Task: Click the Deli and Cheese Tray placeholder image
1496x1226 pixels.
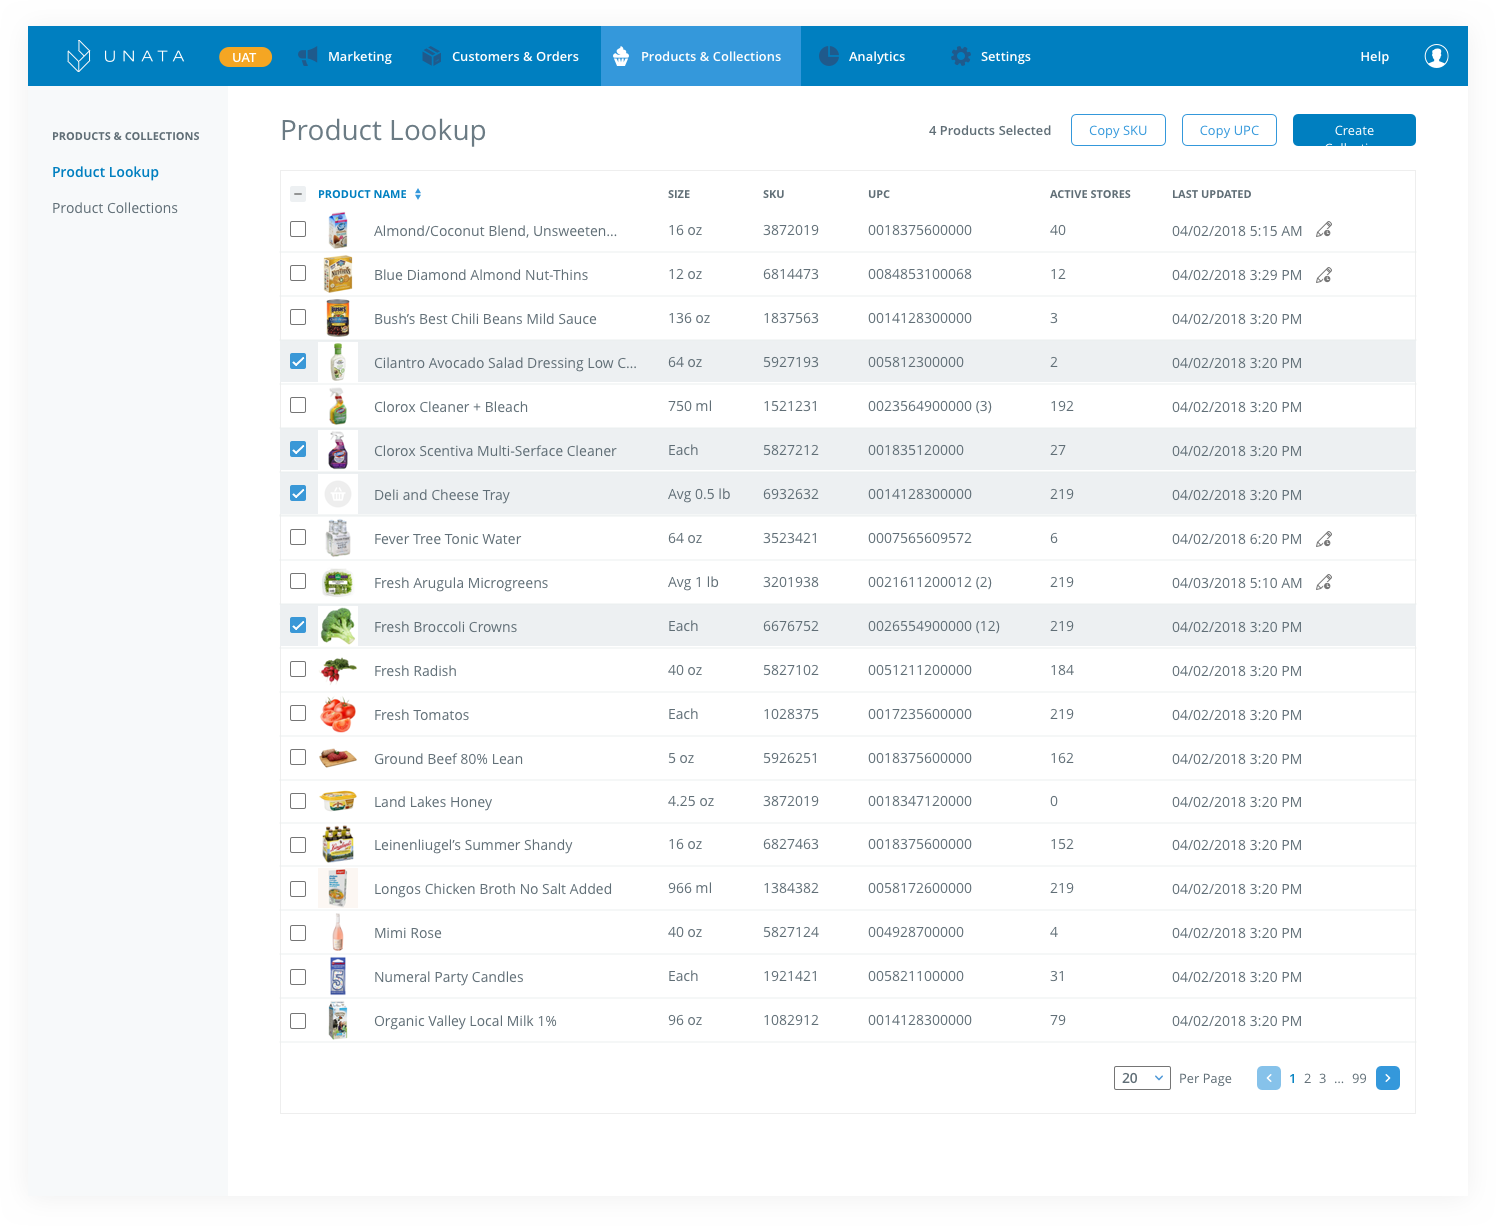Action: tap(338, 494)
